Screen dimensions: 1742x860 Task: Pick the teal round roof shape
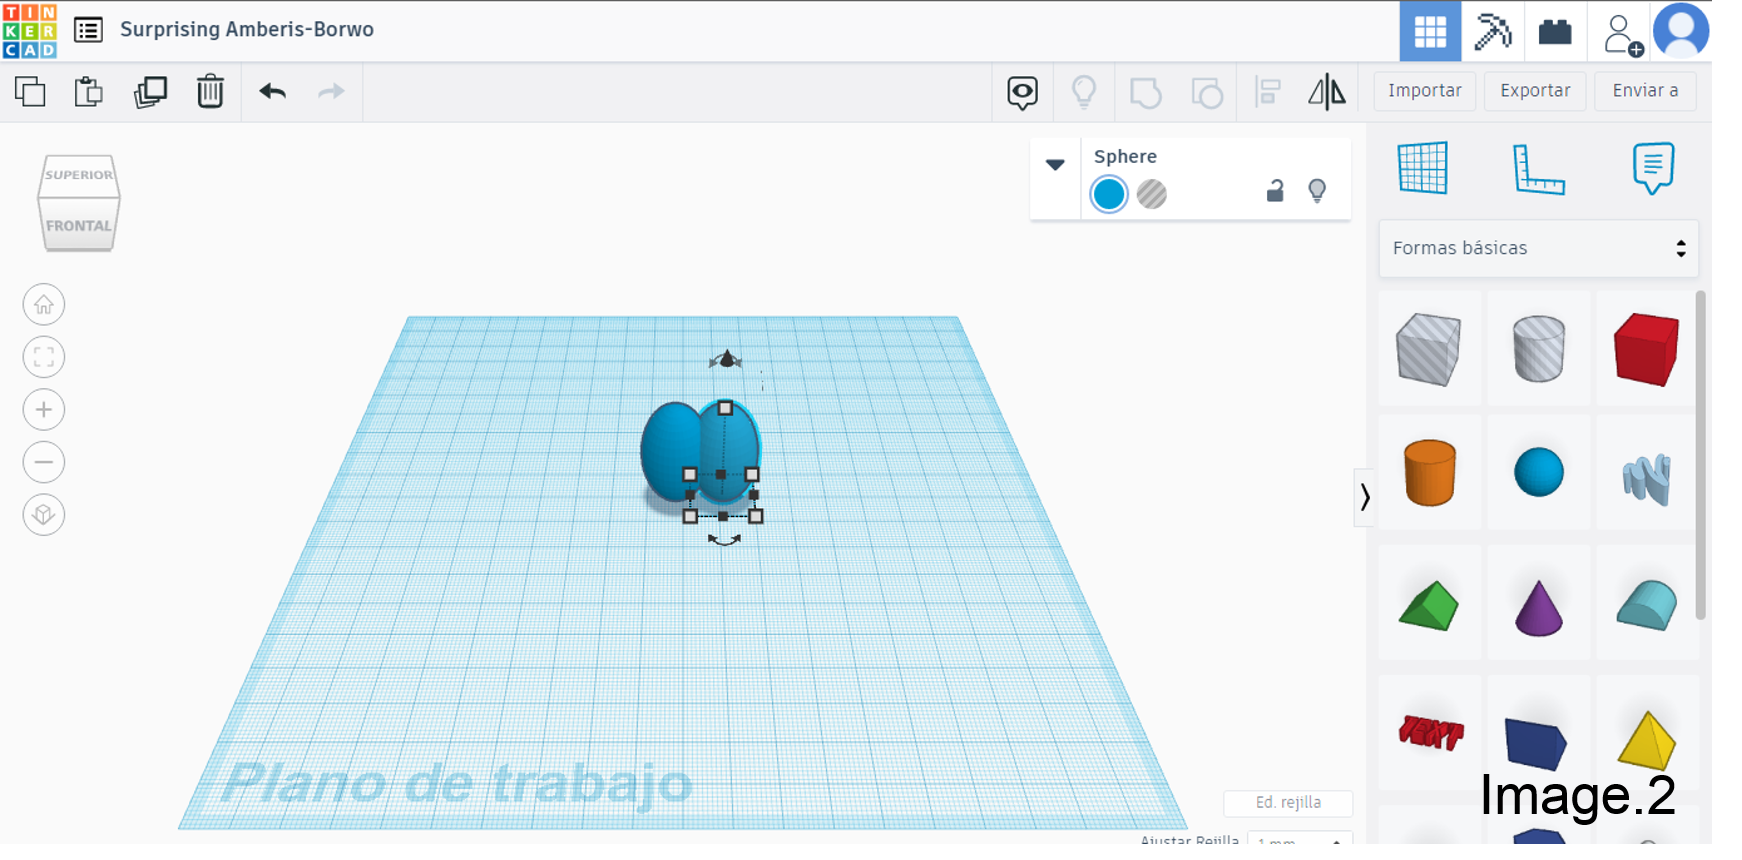[x=1646, y=605]
